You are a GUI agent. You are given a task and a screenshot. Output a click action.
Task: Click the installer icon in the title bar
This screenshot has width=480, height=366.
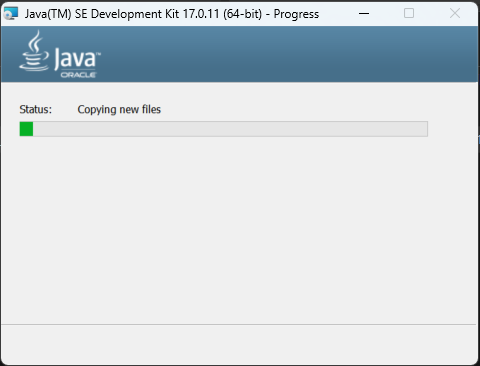point(11,14)
